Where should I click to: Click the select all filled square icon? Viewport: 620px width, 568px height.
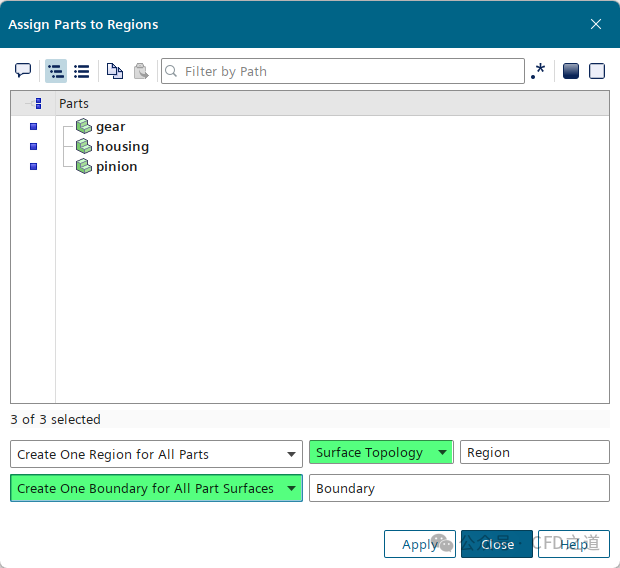coord(571,71)
